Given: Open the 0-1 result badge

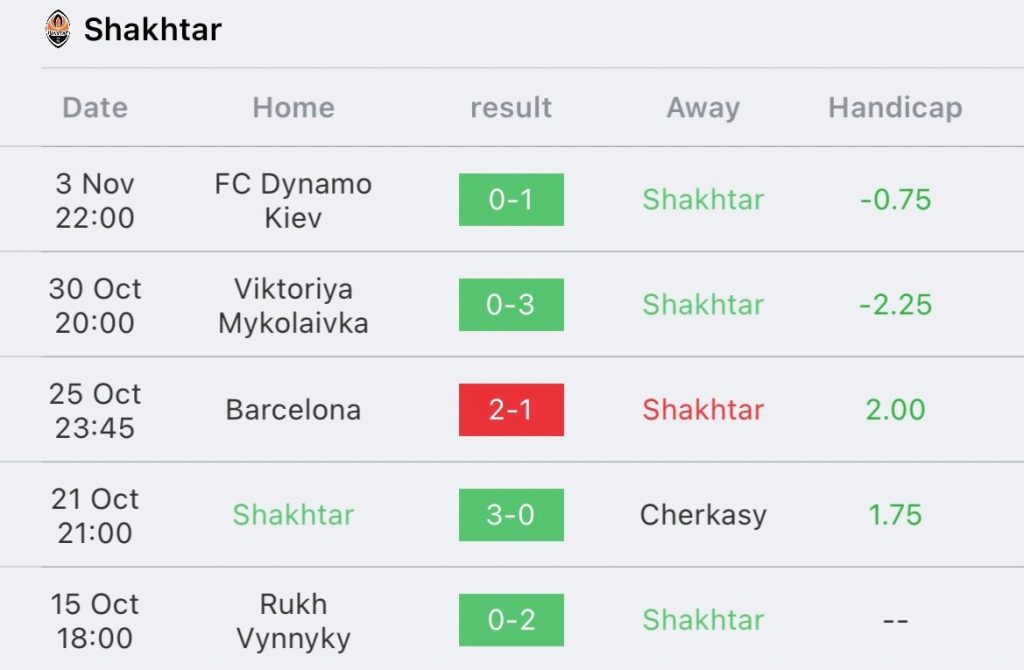Looking at the screenshot, I should 511,200.
